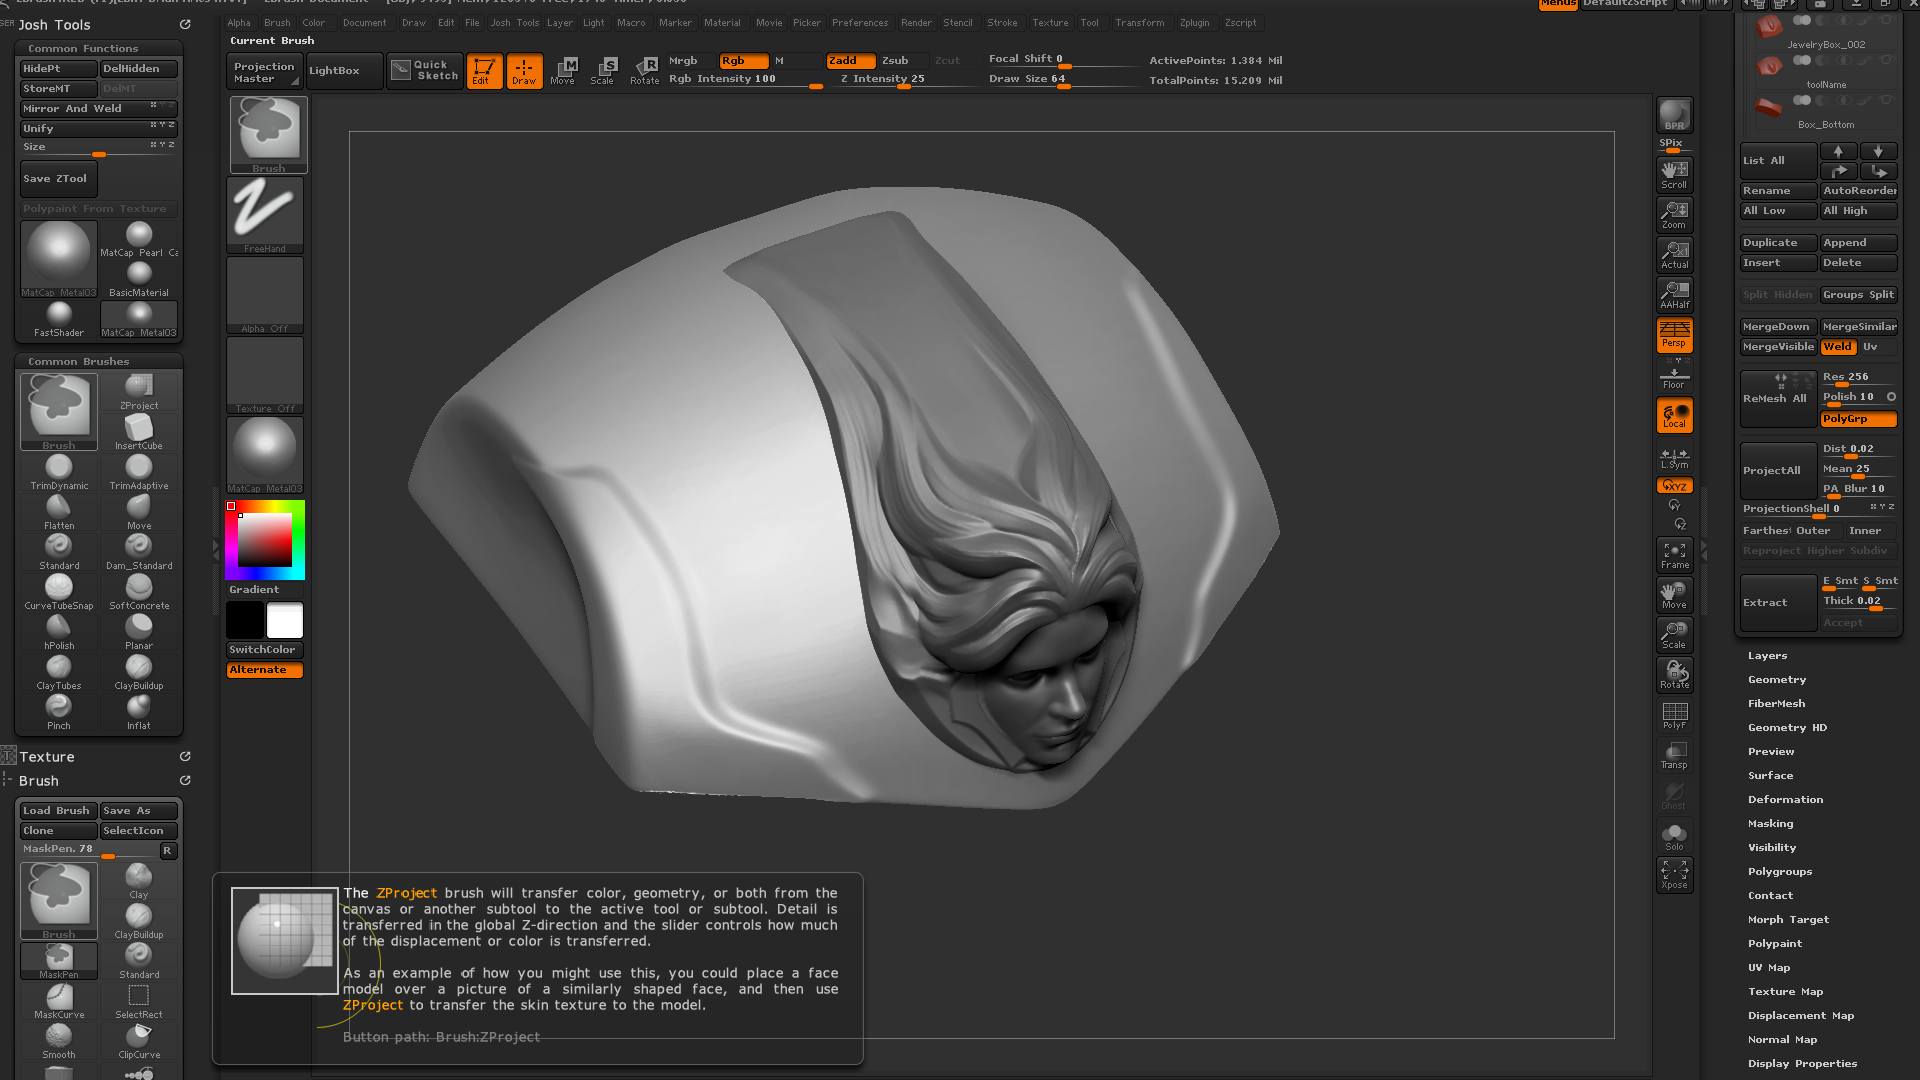This screenshot has width=1920, height=1080.
Task: Open the Alpha menu
Action: [239, 23]
